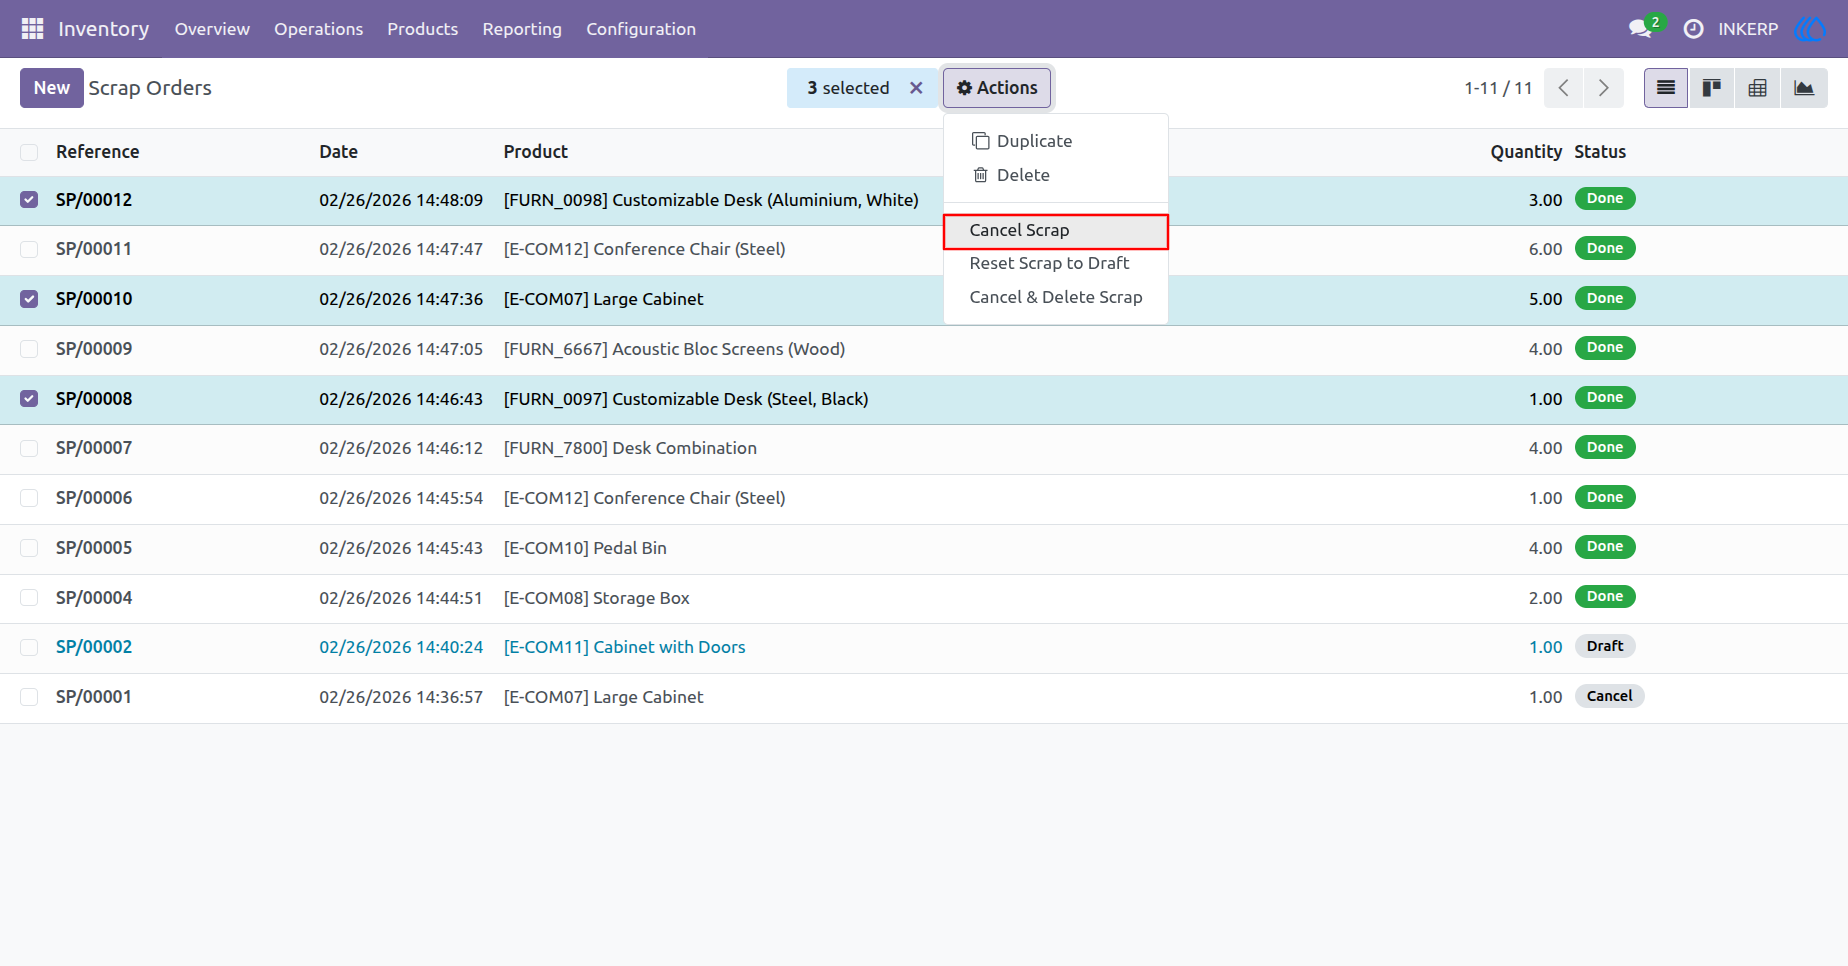Click [E-COM10] Pedal Bin product cell
This screenshot has height=966, width=1848.
coord(585,548)
